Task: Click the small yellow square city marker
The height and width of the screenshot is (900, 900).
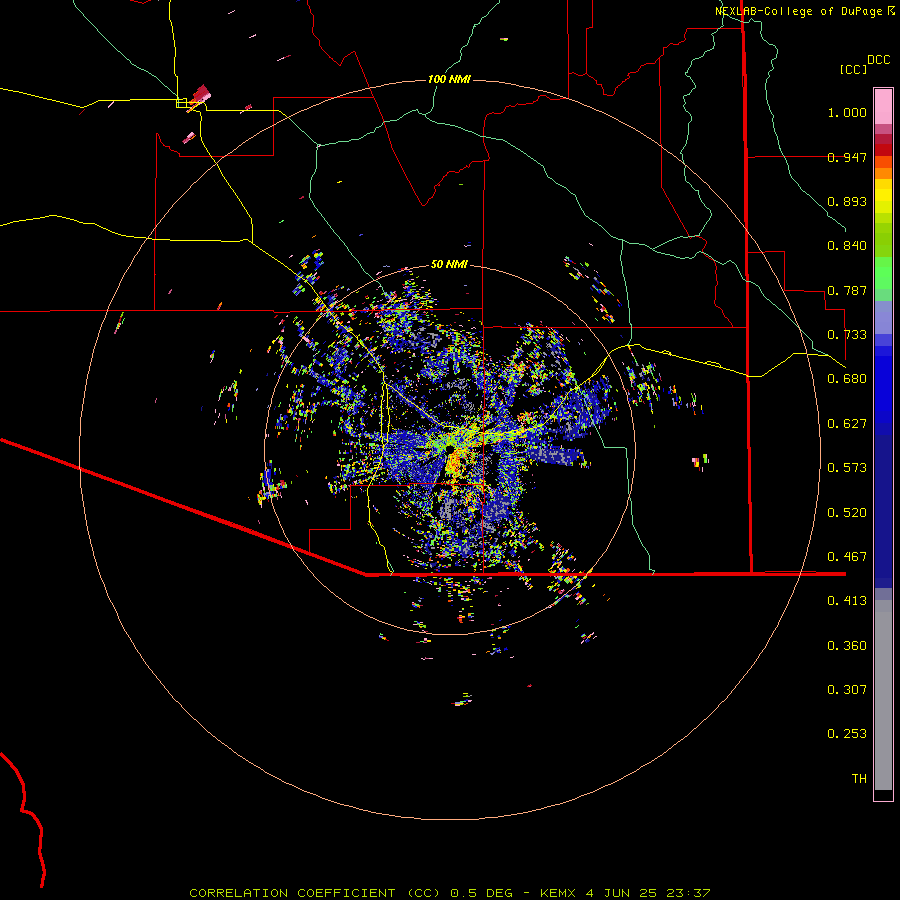Action: (x=181, y=103)
